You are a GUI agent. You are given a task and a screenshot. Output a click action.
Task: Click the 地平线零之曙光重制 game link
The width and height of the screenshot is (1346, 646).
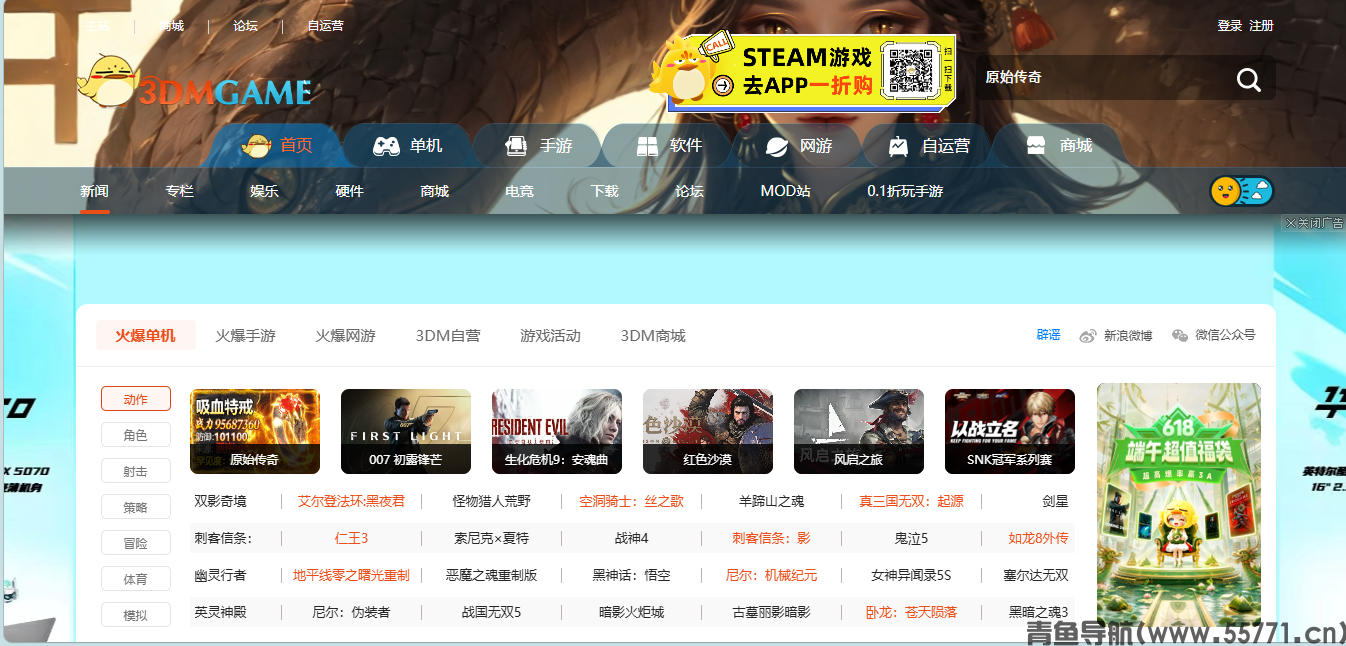(351, 575)
